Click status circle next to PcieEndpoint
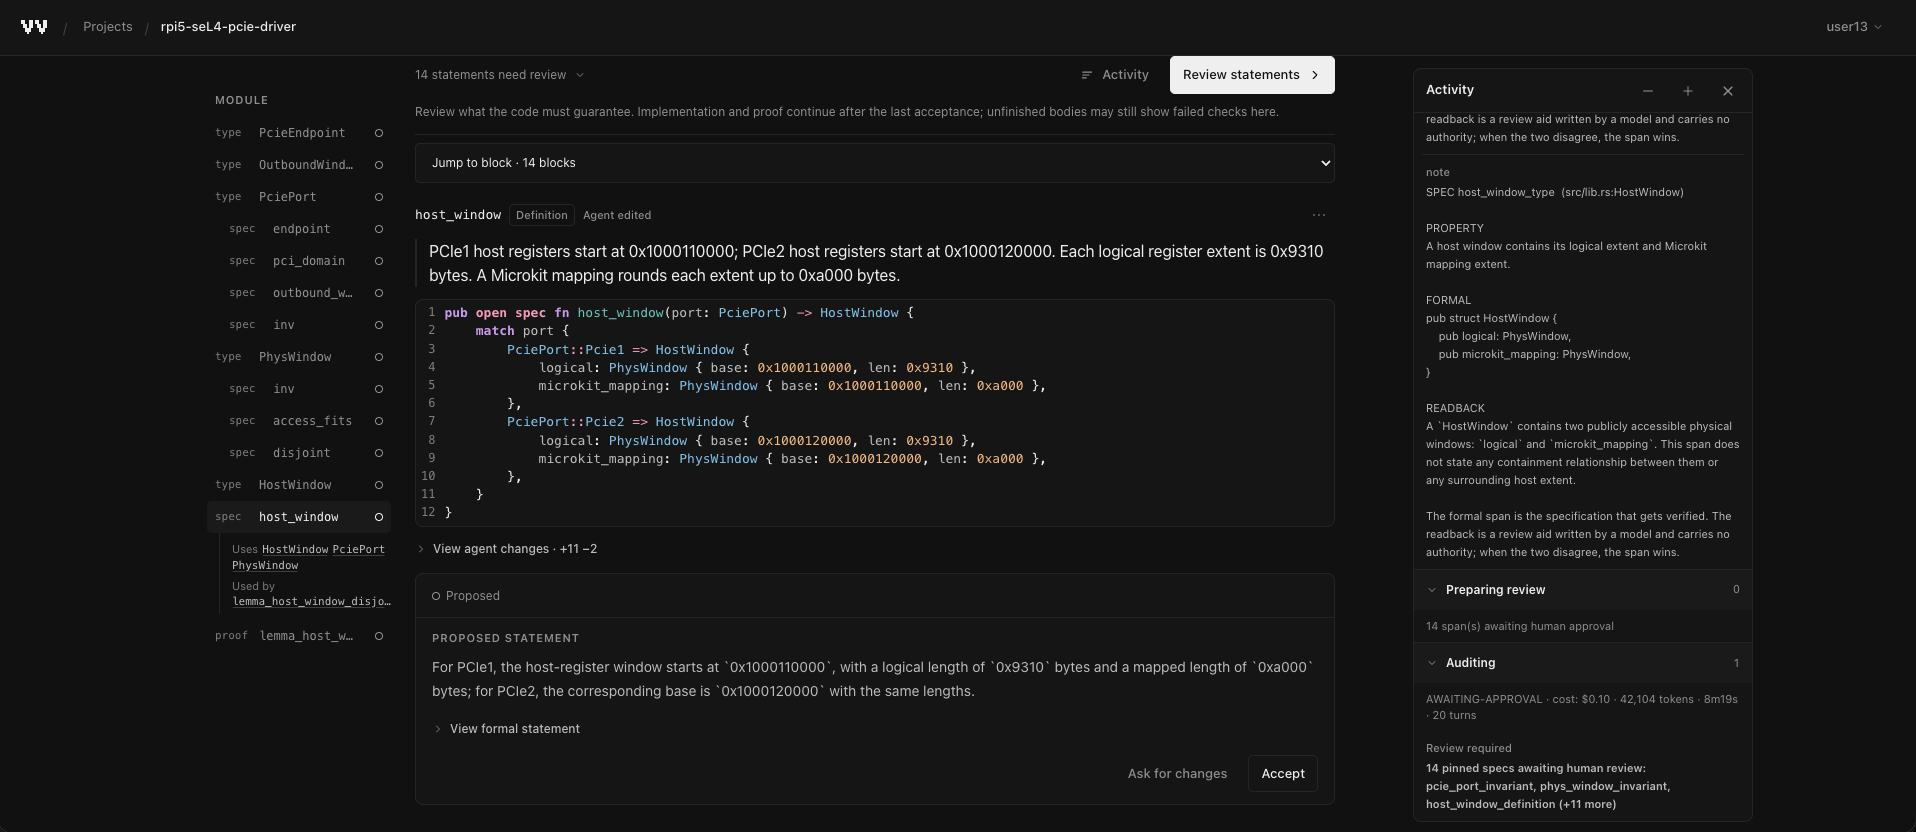The height and width of the screenshot is (832, 1916). (379, 133)
